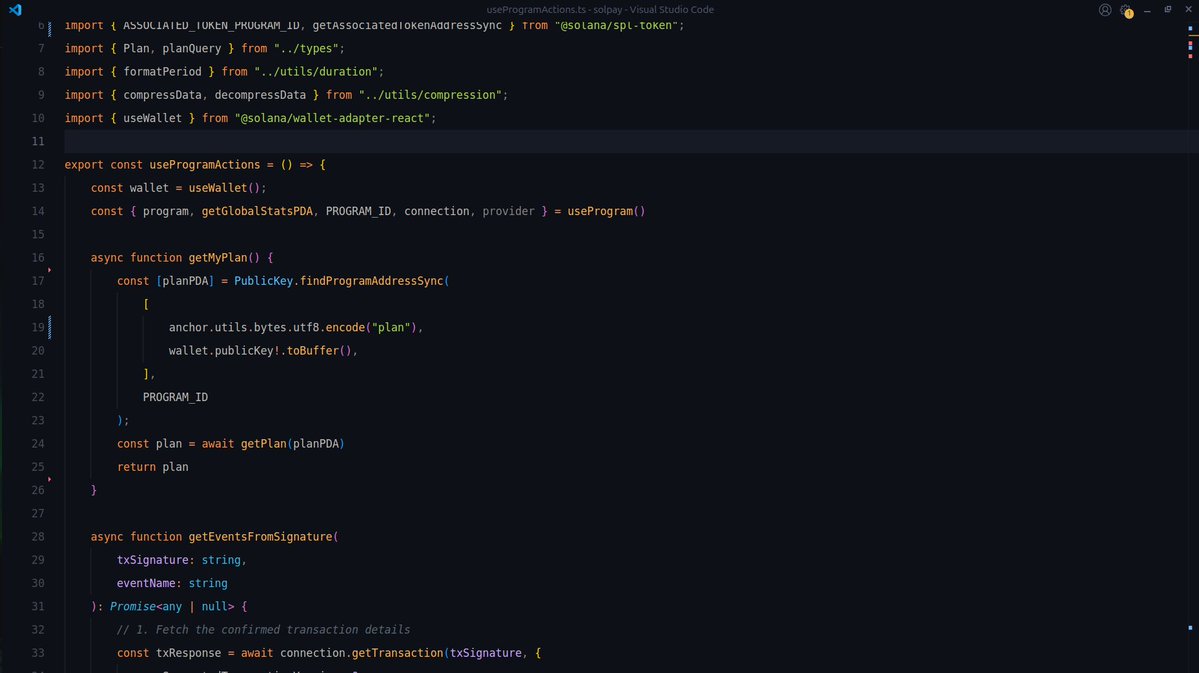Click the fold-end marker near line 26
1199x673 pixels.
click(x=50, y=480)
